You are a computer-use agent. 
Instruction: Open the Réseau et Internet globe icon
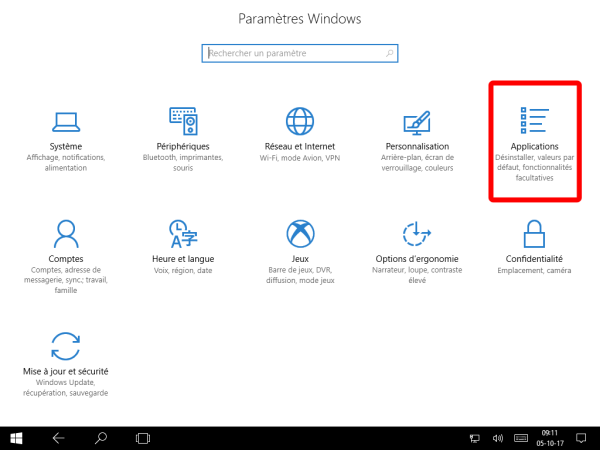click(x=300, y=121)
